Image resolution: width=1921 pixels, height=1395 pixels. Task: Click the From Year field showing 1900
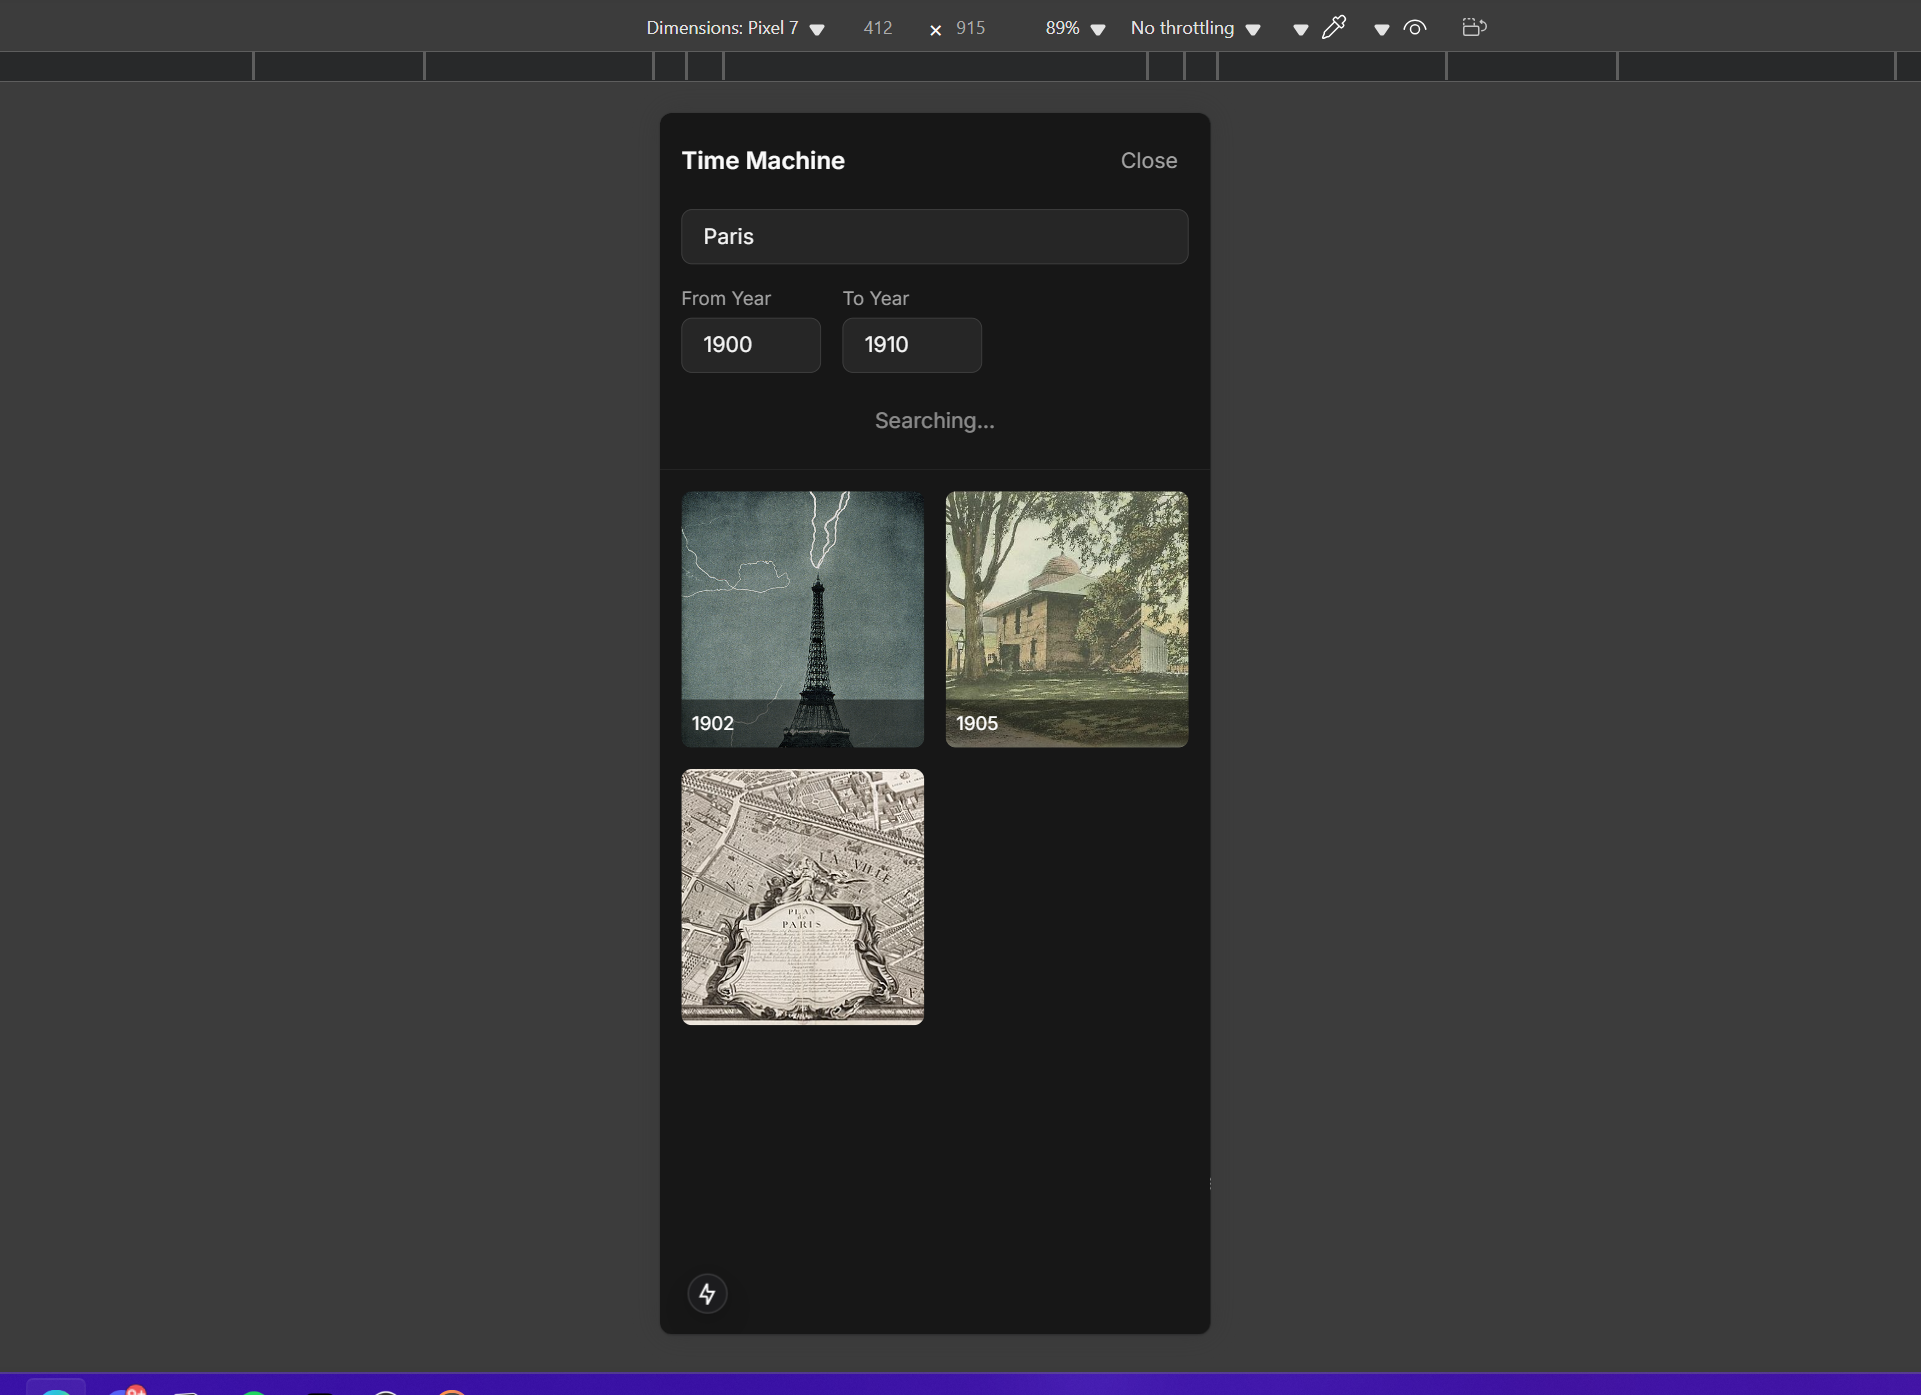(750, 345)
